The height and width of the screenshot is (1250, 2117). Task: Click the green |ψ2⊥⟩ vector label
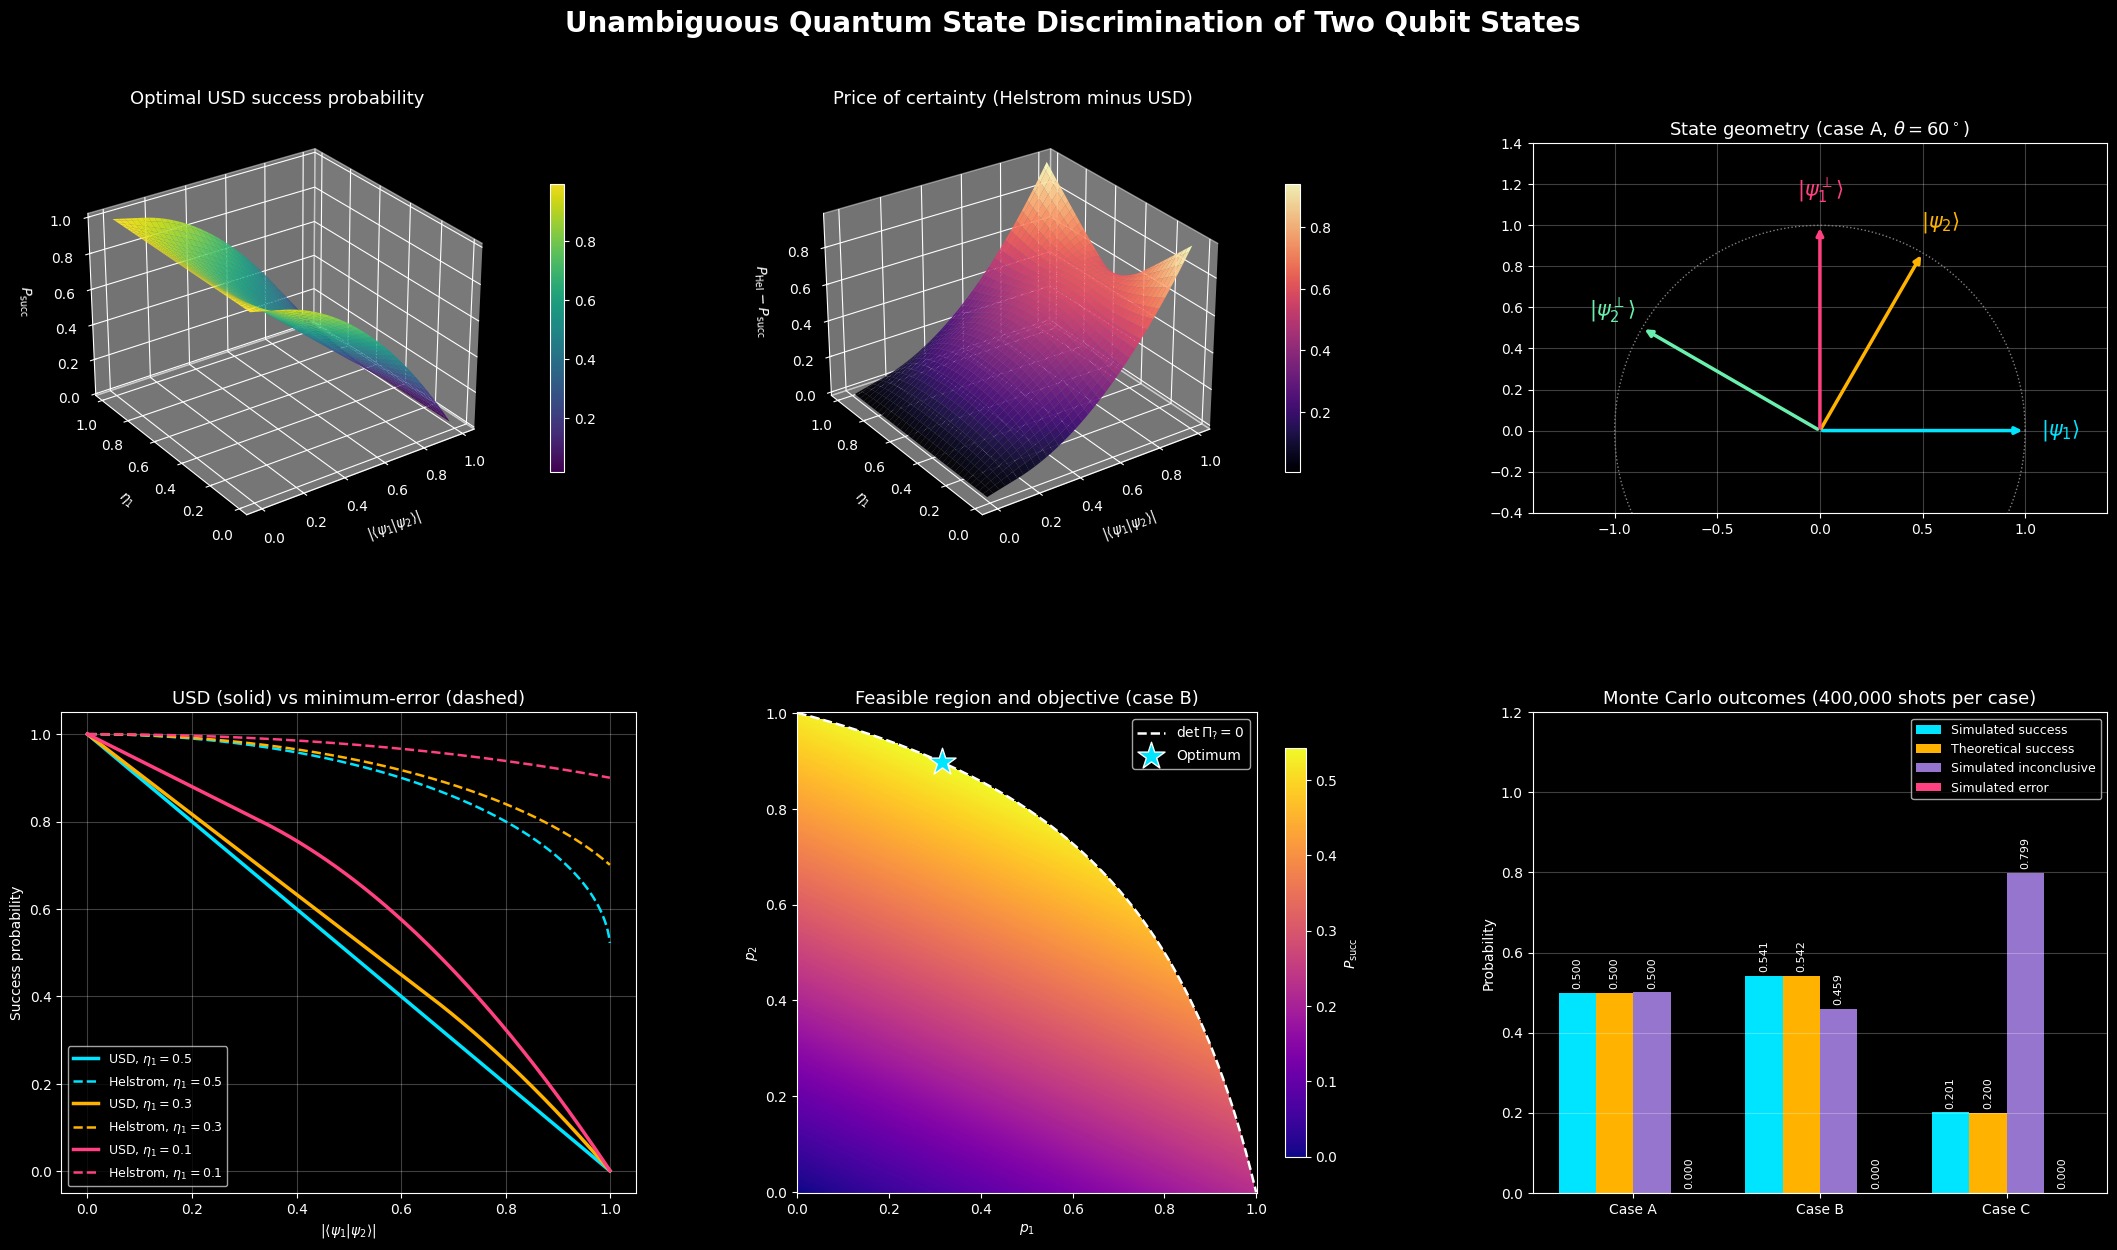point(1612,310)
